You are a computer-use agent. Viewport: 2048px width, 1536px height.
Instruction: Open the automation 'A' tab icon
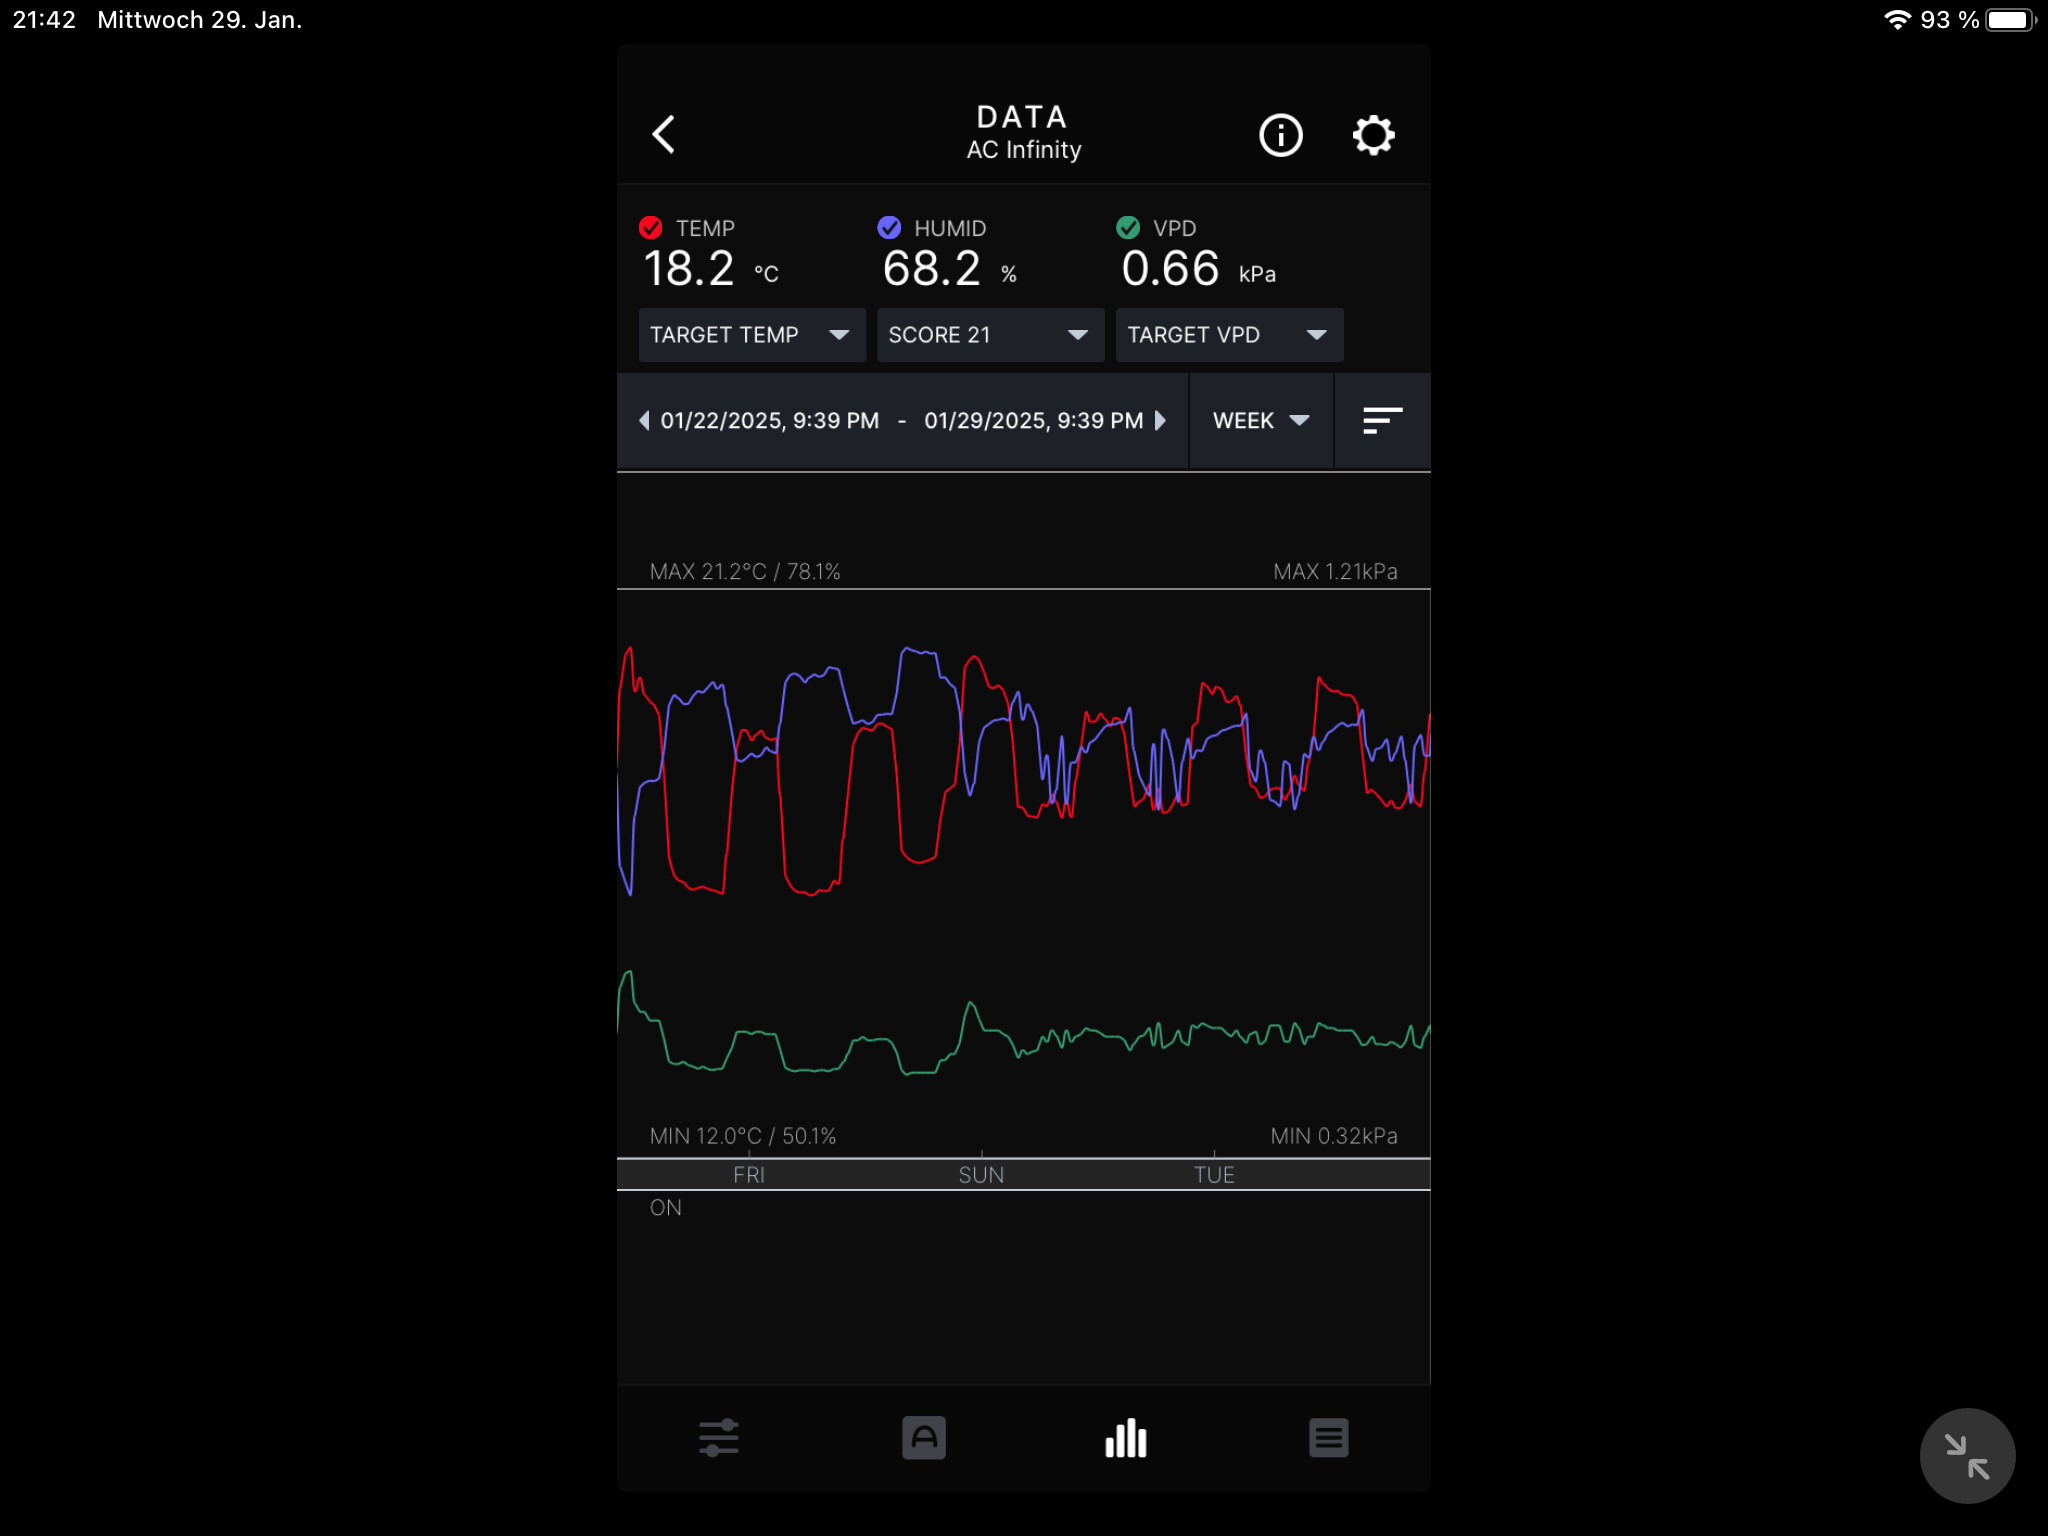(x=923, y=1438)
